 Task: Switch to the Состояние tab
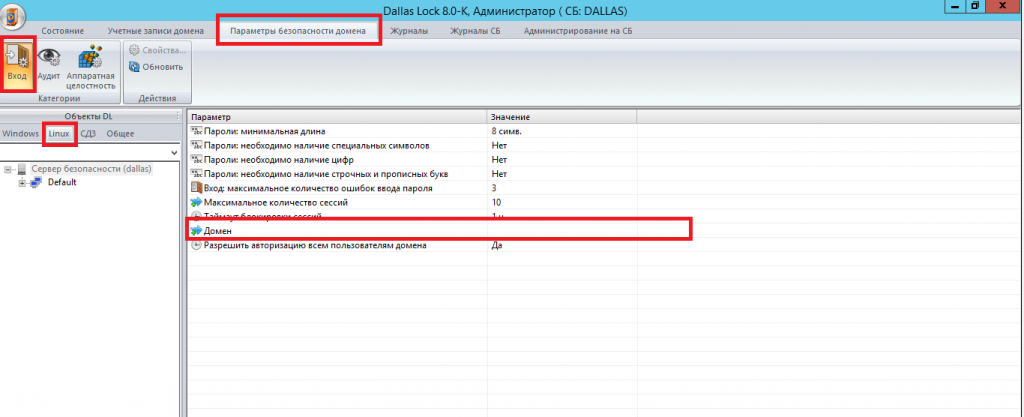click(x=63, y=31)
